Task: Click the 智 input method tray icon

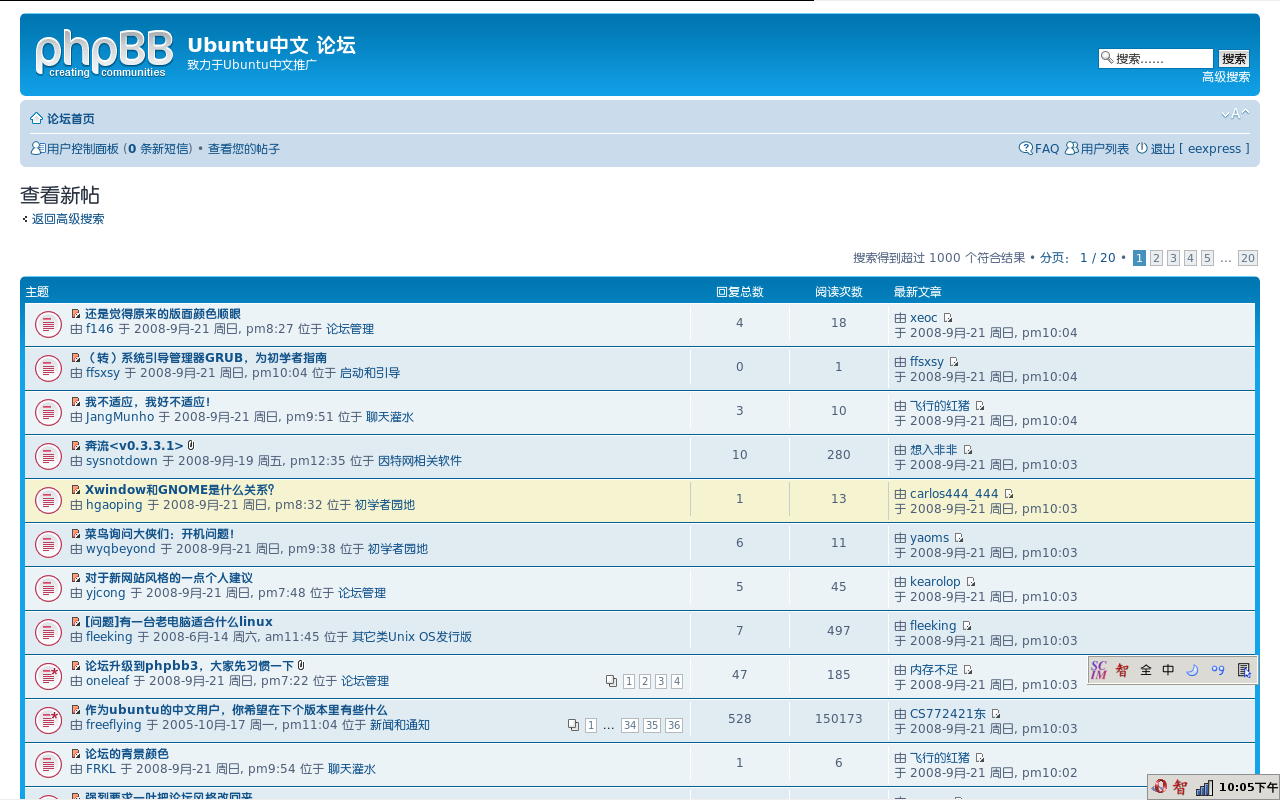Action: (1180, 787)
